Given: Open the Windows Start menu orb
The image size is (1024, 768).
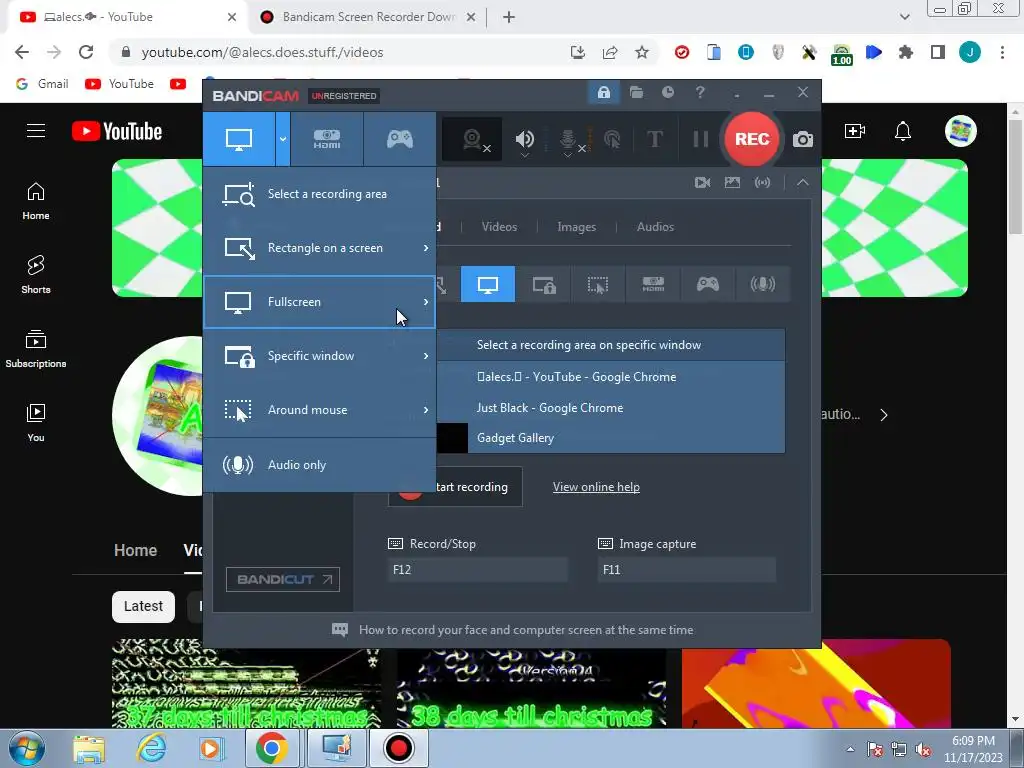Looking at the screenshot, I should (x=27, y=748).
